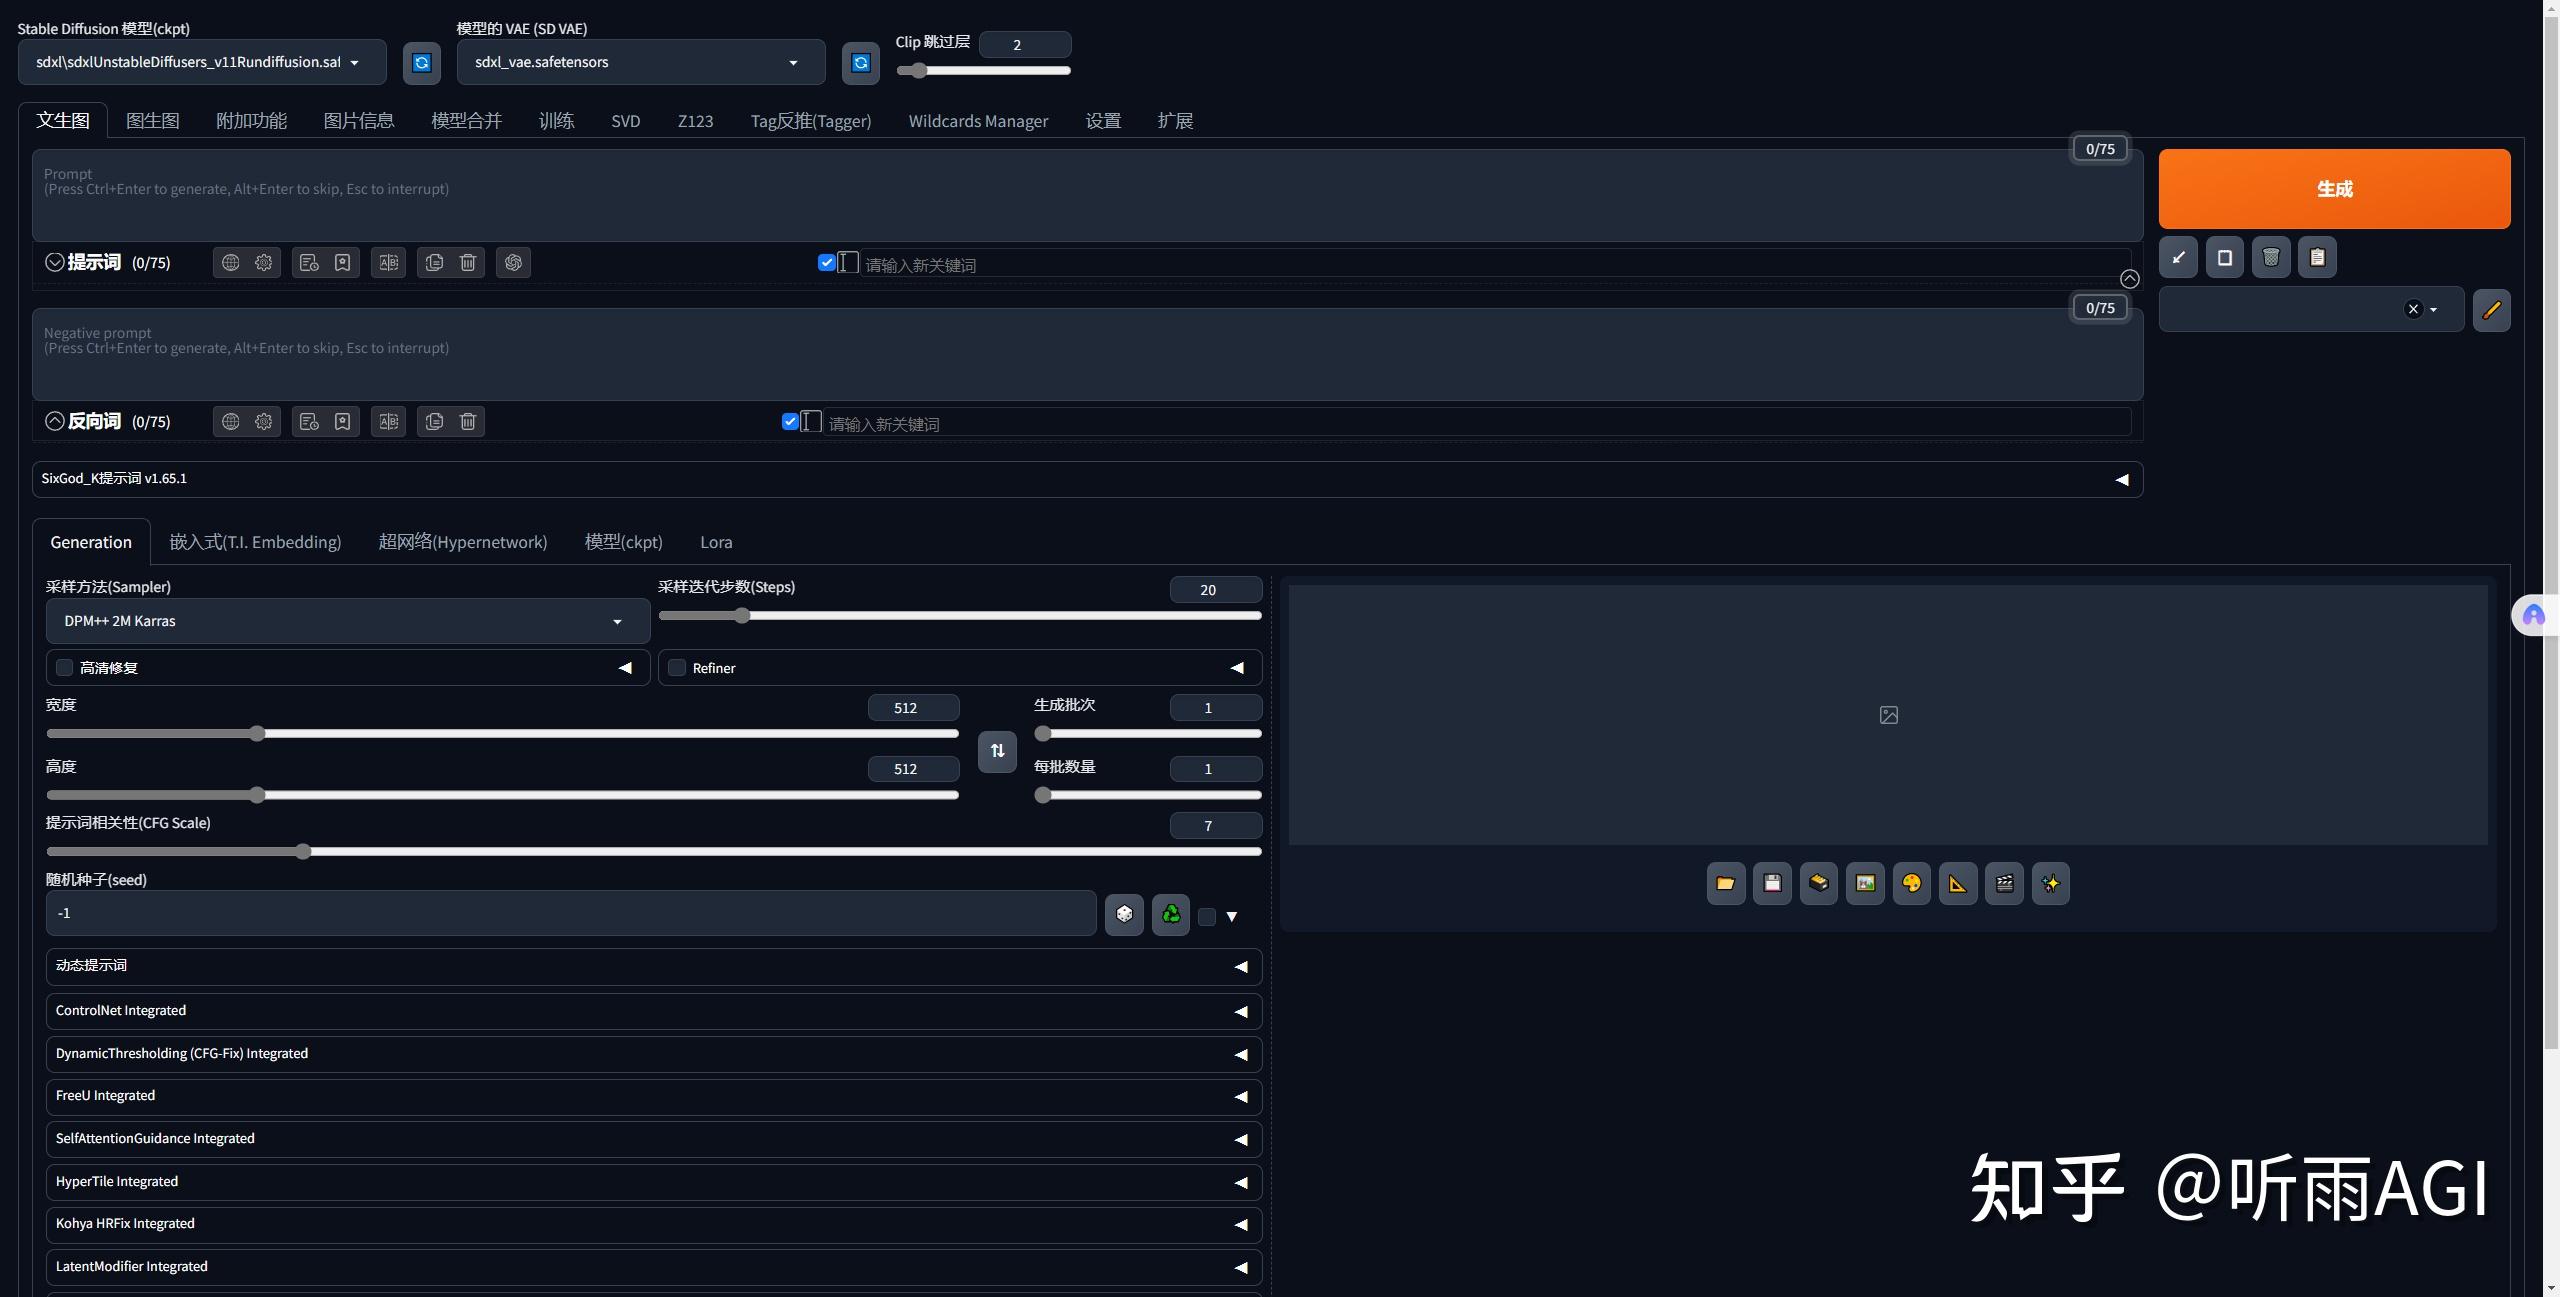The height and width of the screenshot is (1297, 2560).
Task: Click the swap width and height button
Action: click(x=997, y=751)
